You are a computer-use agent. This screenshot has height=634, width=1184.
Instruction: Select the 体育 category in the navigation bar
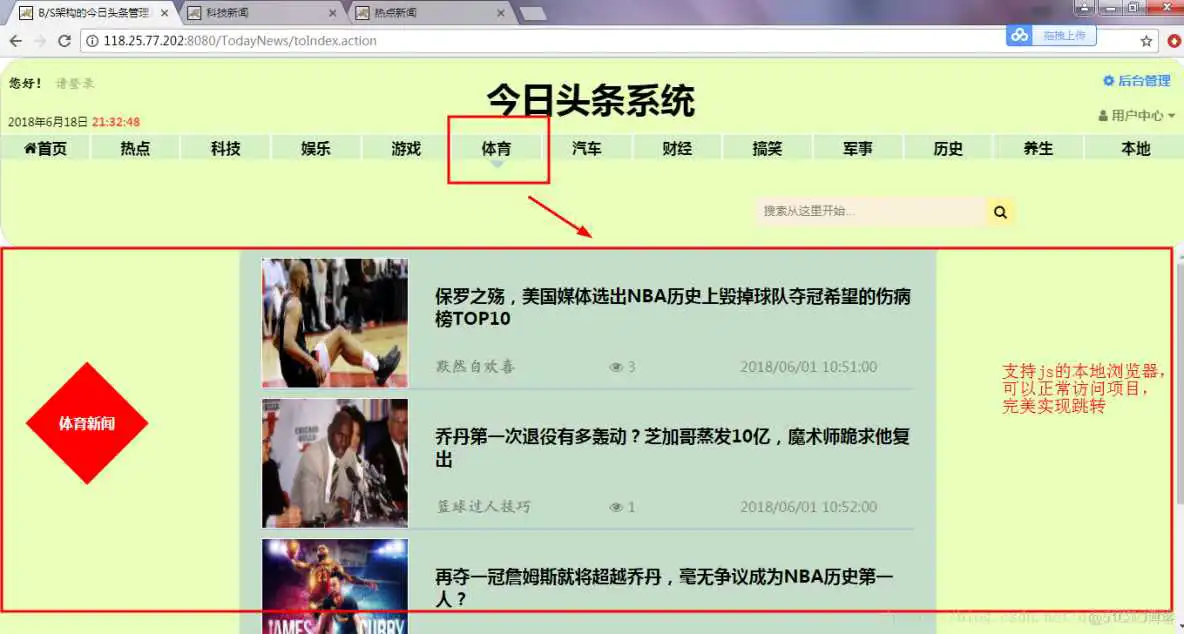click(496, 148)
